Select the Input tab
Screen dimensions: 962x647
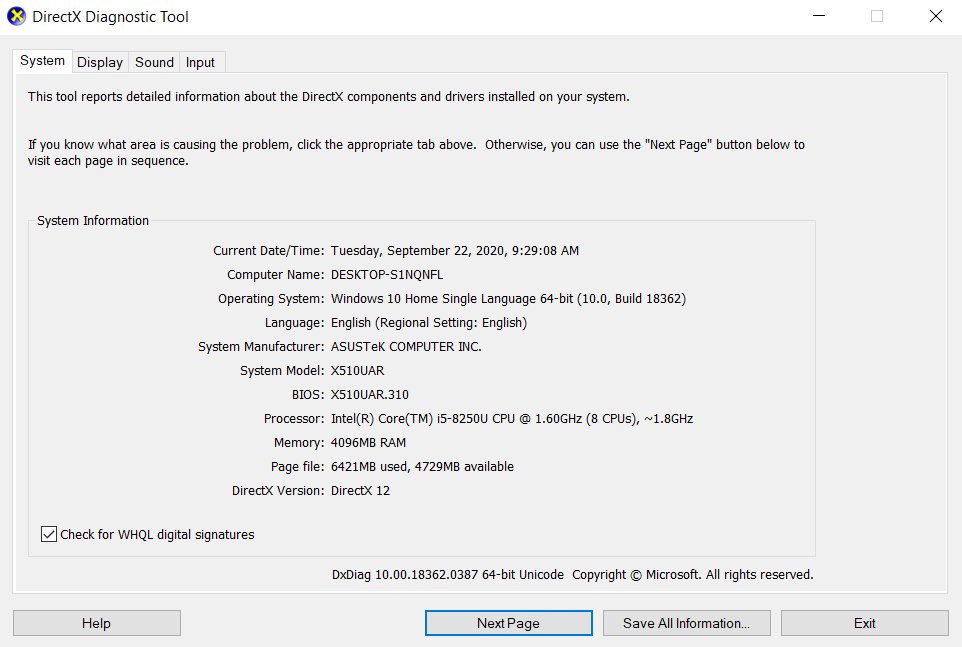tap(200, 62)
